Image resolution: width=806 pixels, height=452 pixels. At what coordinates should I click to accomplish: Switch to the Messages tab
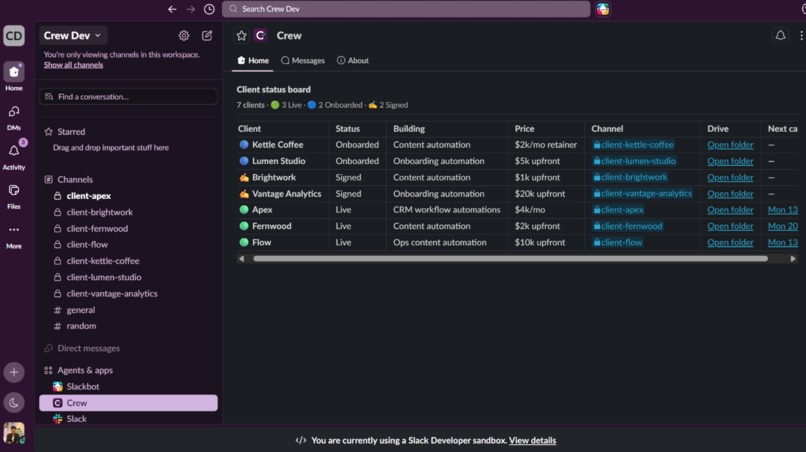point(303,61)
